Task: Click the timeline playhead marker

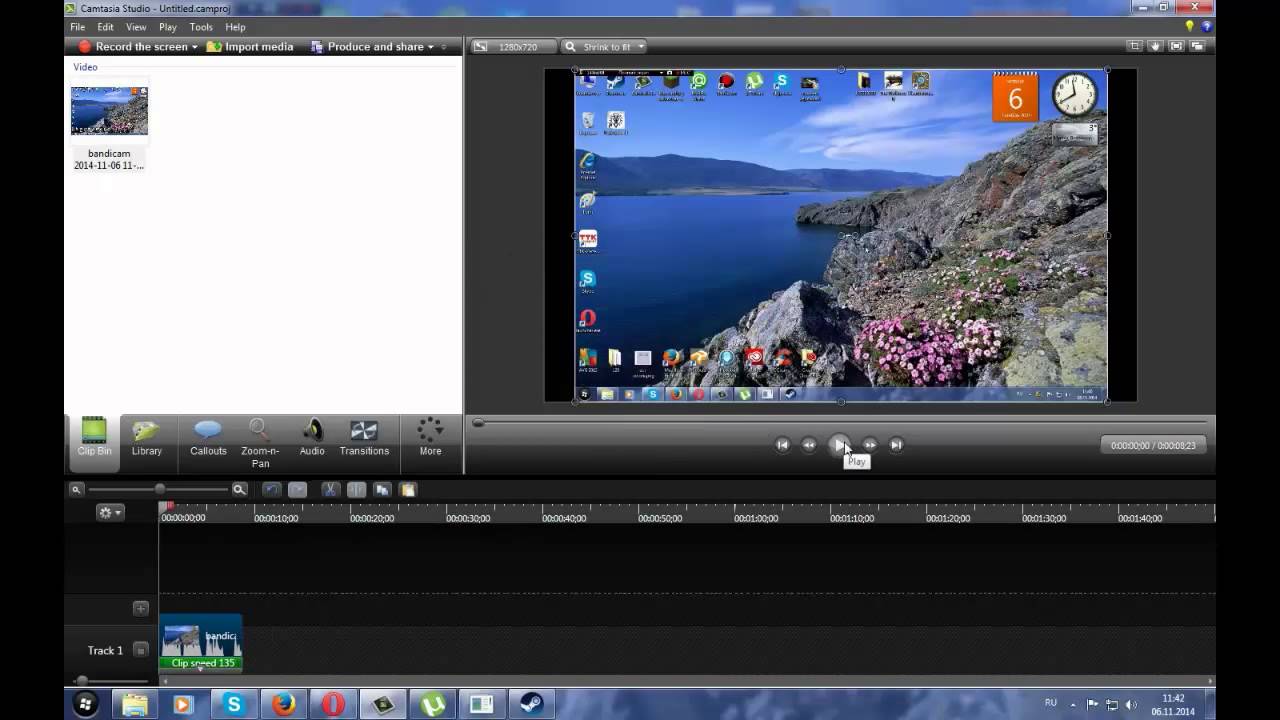Action: (x=168, y=507)
